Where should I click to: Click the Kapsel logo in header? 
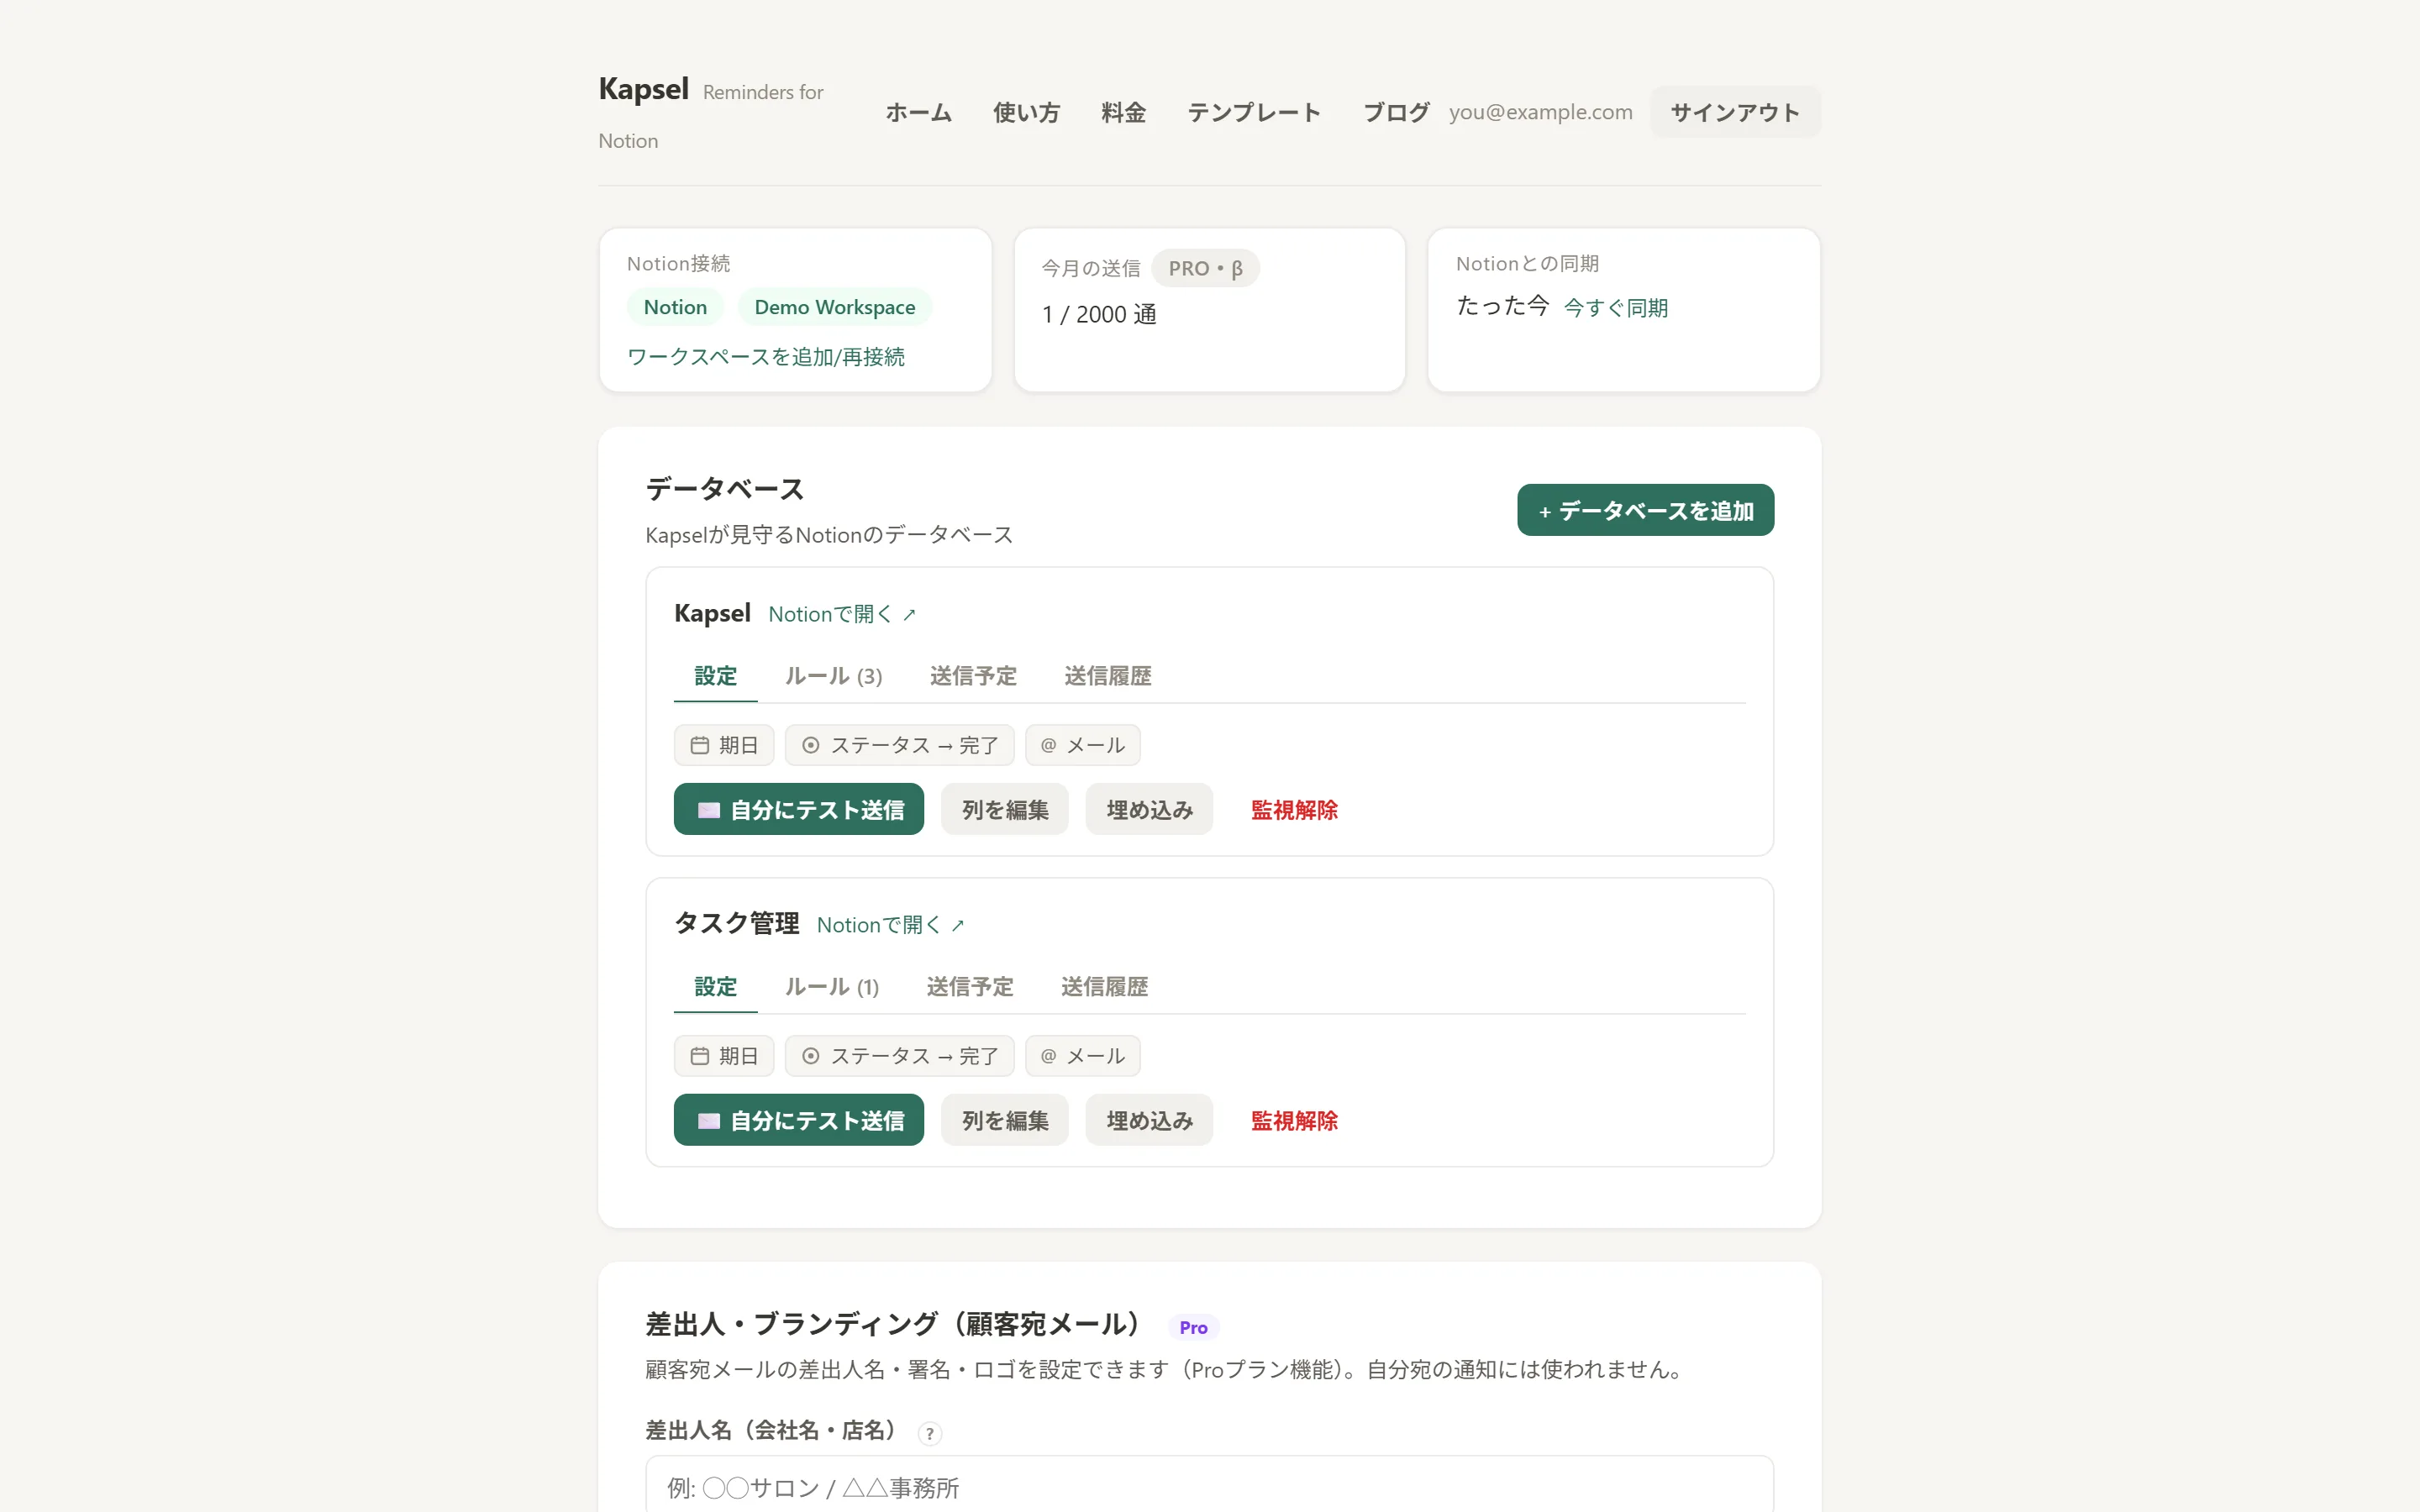(x=643, y=89)
